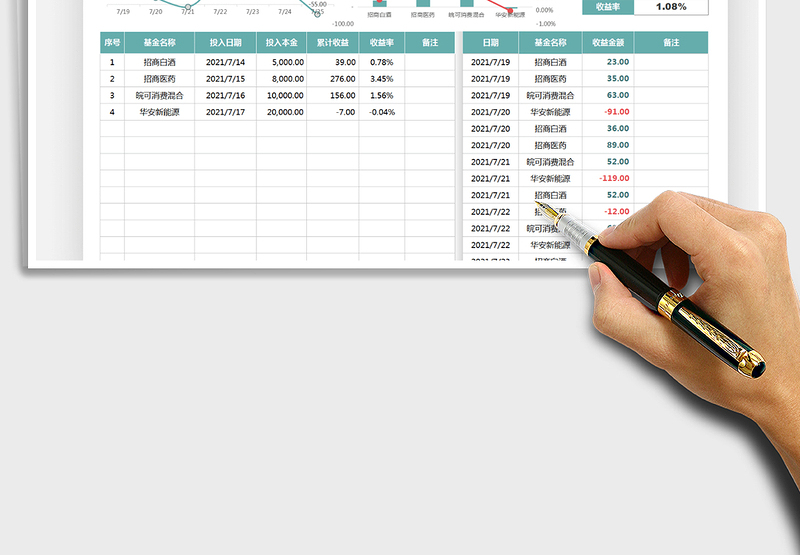Click the red -91.00 income amount
The image size is (800, 555).
[616, 112]
